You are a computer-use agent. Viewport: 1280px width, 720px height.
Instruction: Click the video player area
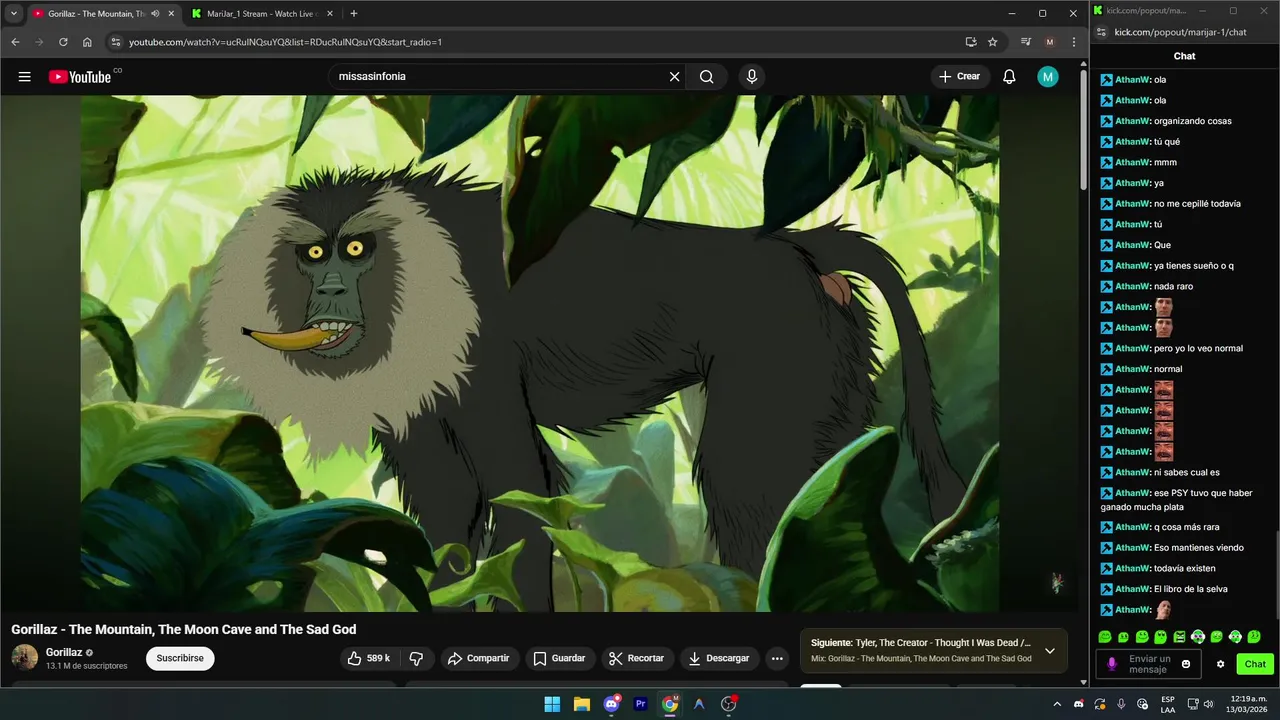point(540,353)
